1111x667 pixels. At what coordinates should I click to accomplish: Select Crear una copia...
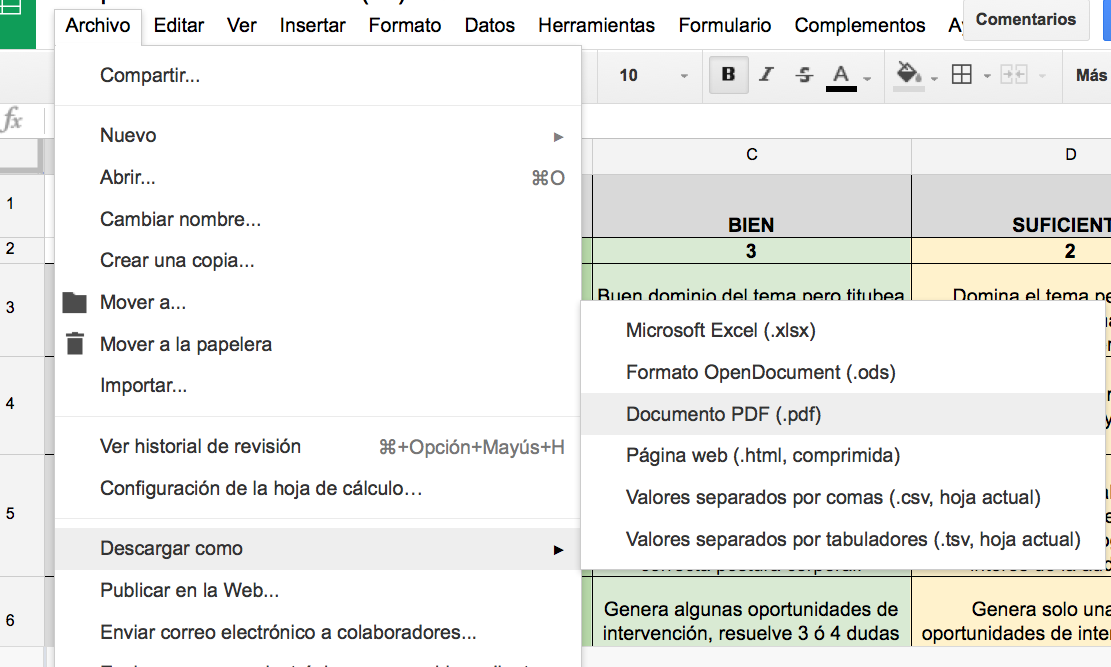[318, 261]
